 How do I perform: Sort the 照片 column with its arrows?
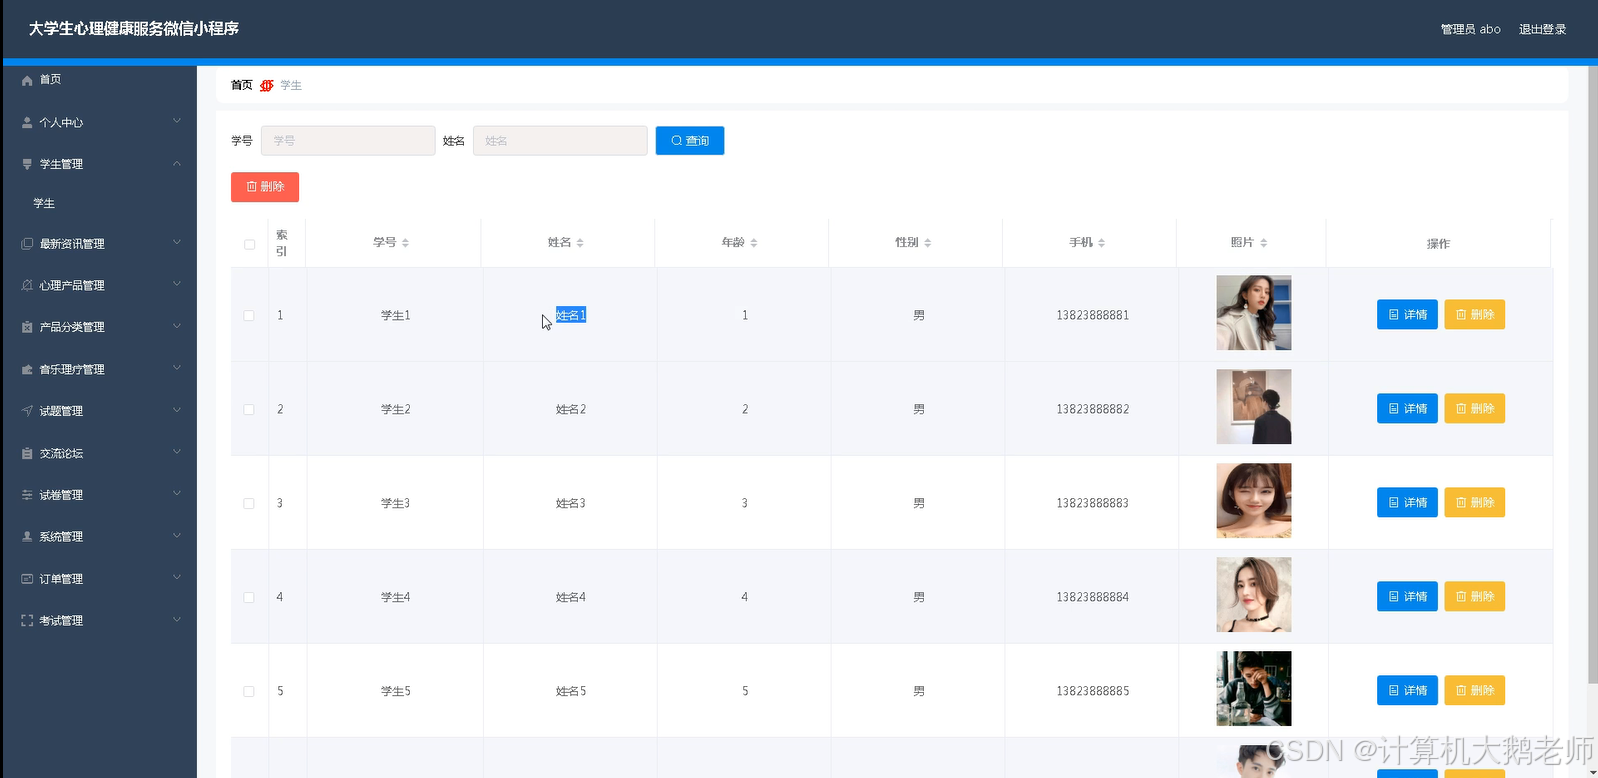[x=1264, y=243]
